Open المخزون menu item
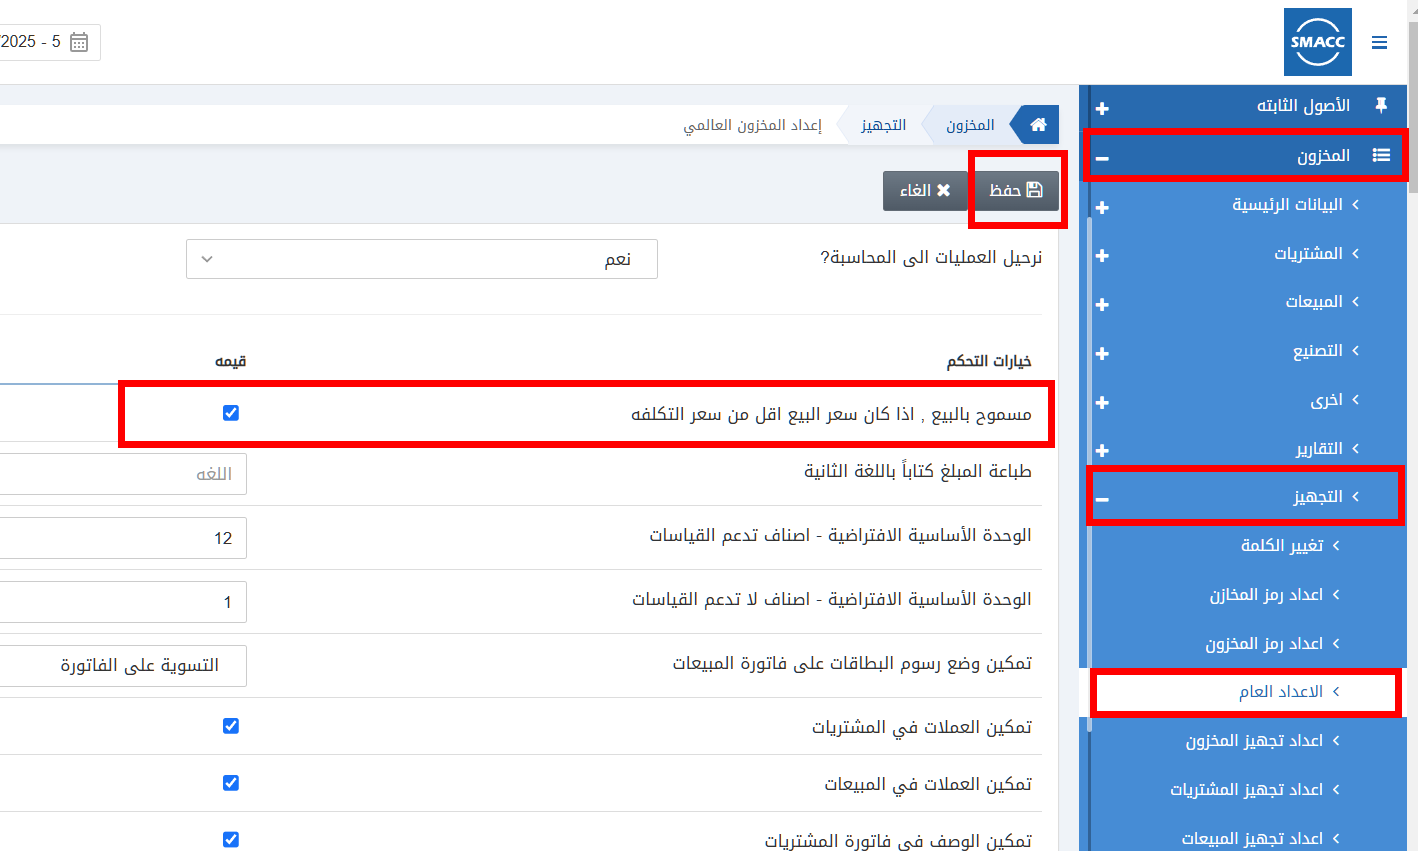The width and height of the screenshot is (1418, 851). pos(1323,156)
